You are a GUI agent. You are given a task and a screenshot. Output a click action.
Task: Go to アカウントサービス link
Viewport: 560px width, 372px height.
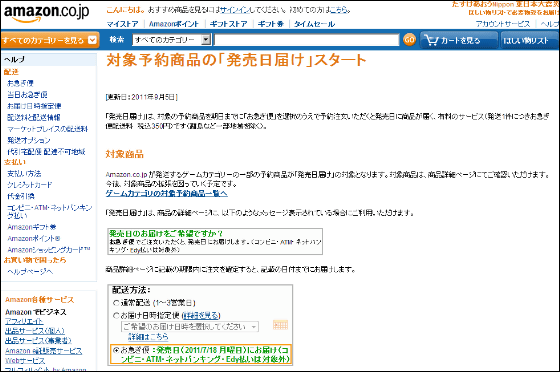(503, 24)
